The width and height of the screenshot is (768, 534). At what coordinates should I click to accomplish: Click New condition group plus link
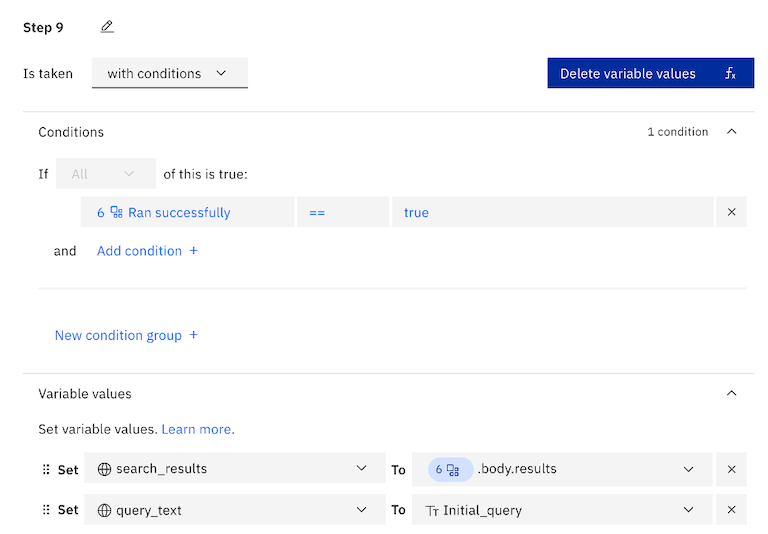pyautogui.click(x=126, y=335)
